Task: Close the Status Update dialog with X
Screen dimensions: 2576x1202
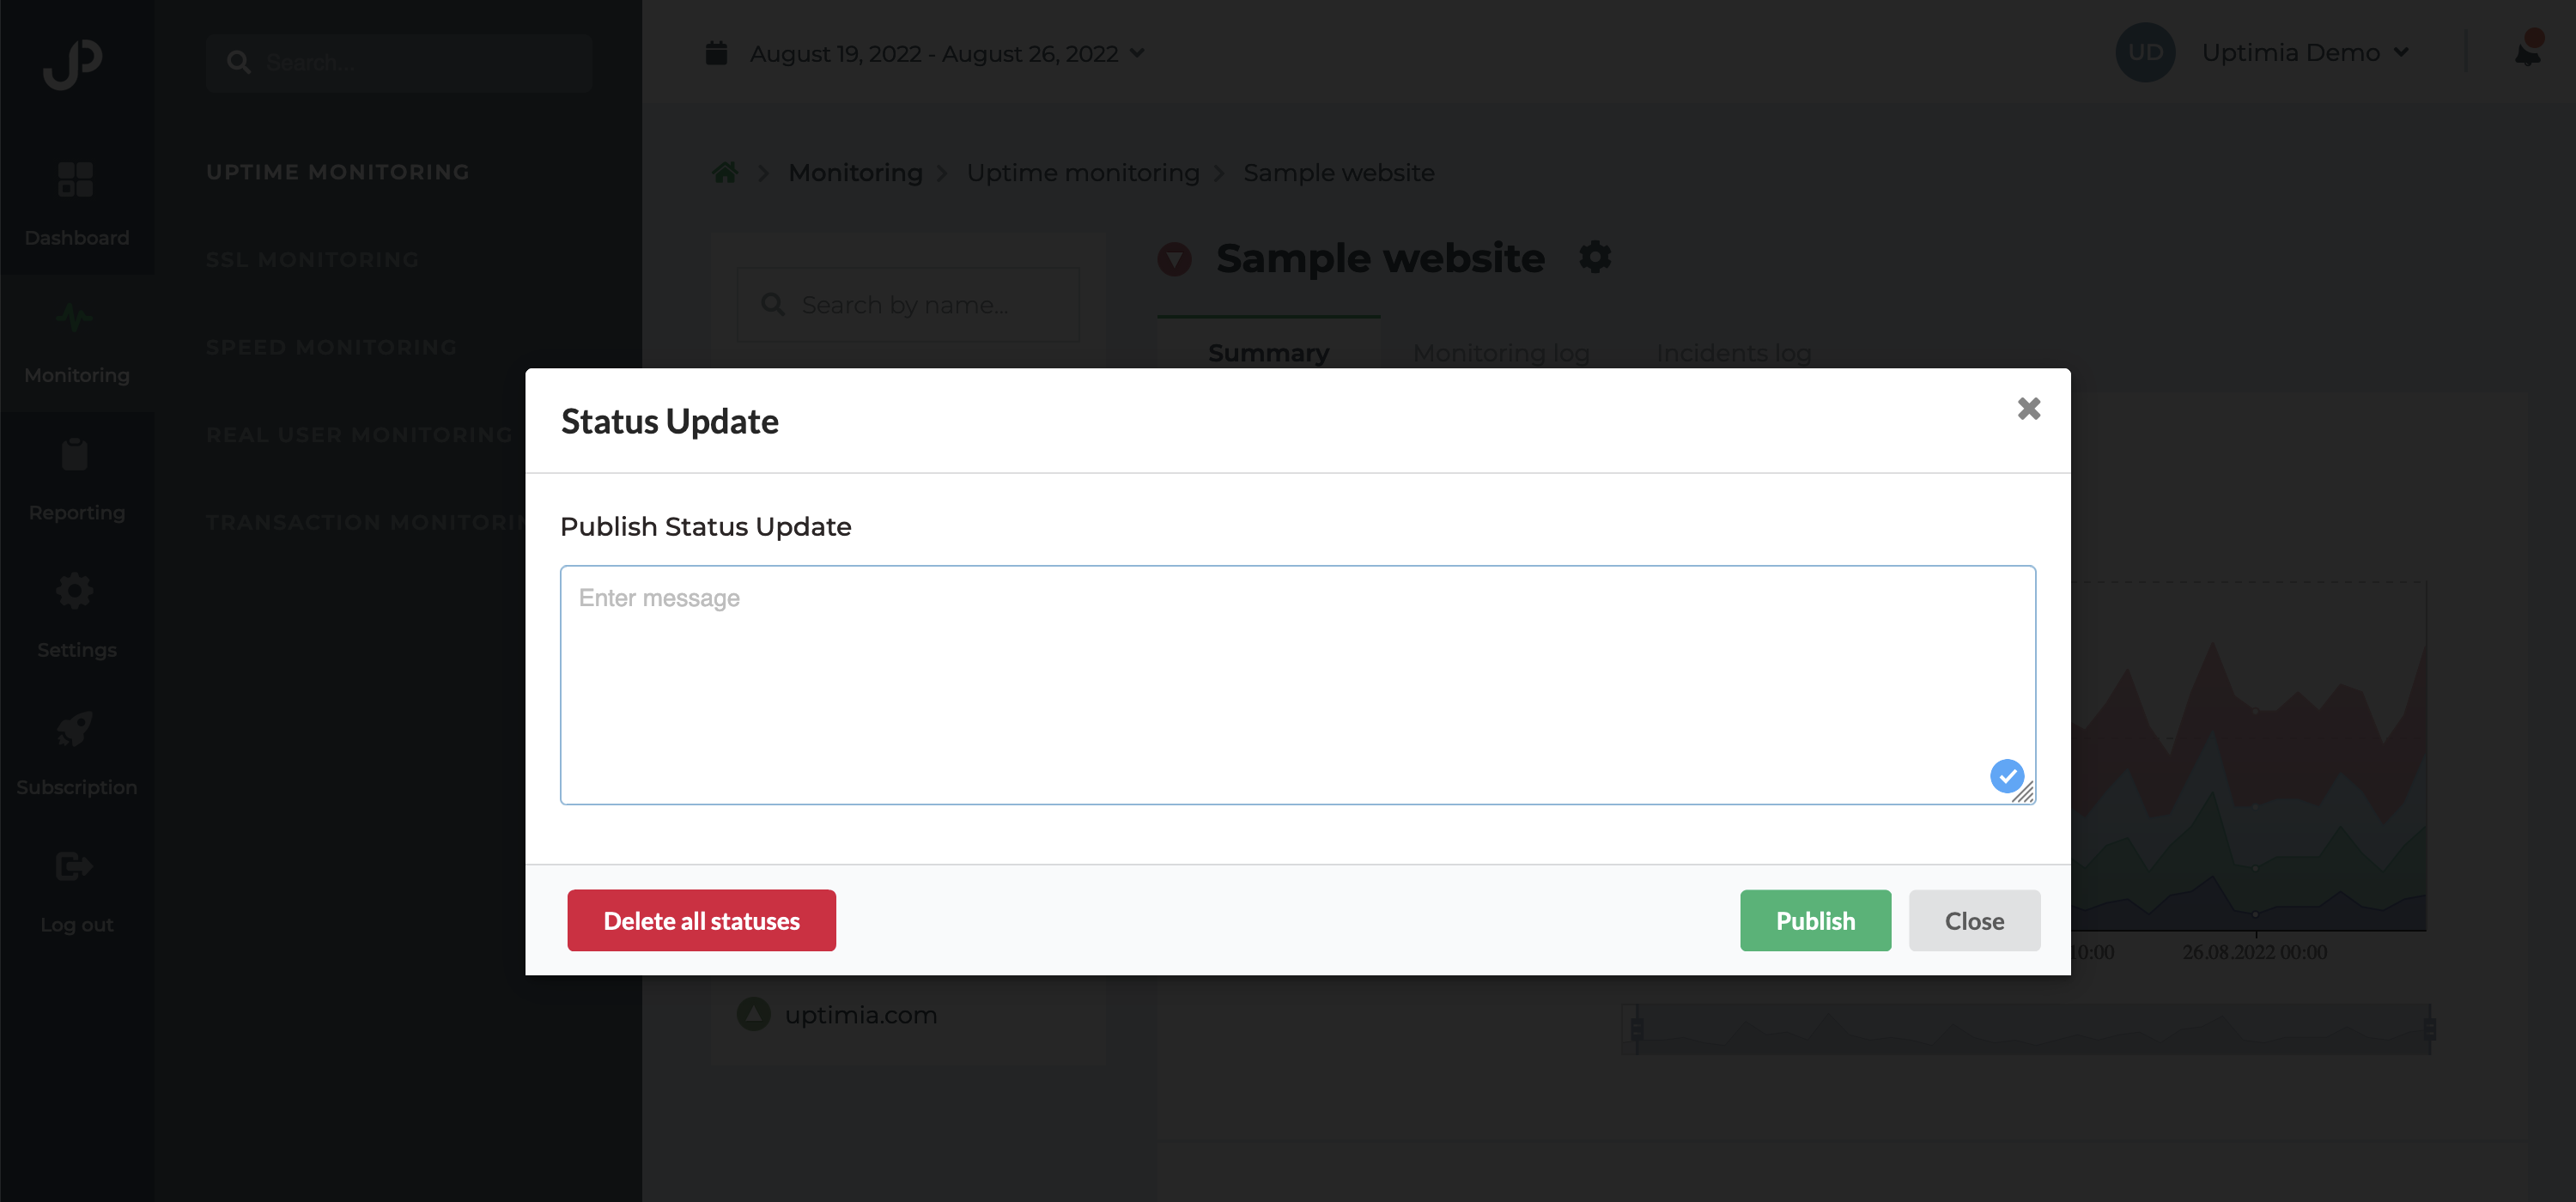Action: click(x=2028, y=408)
